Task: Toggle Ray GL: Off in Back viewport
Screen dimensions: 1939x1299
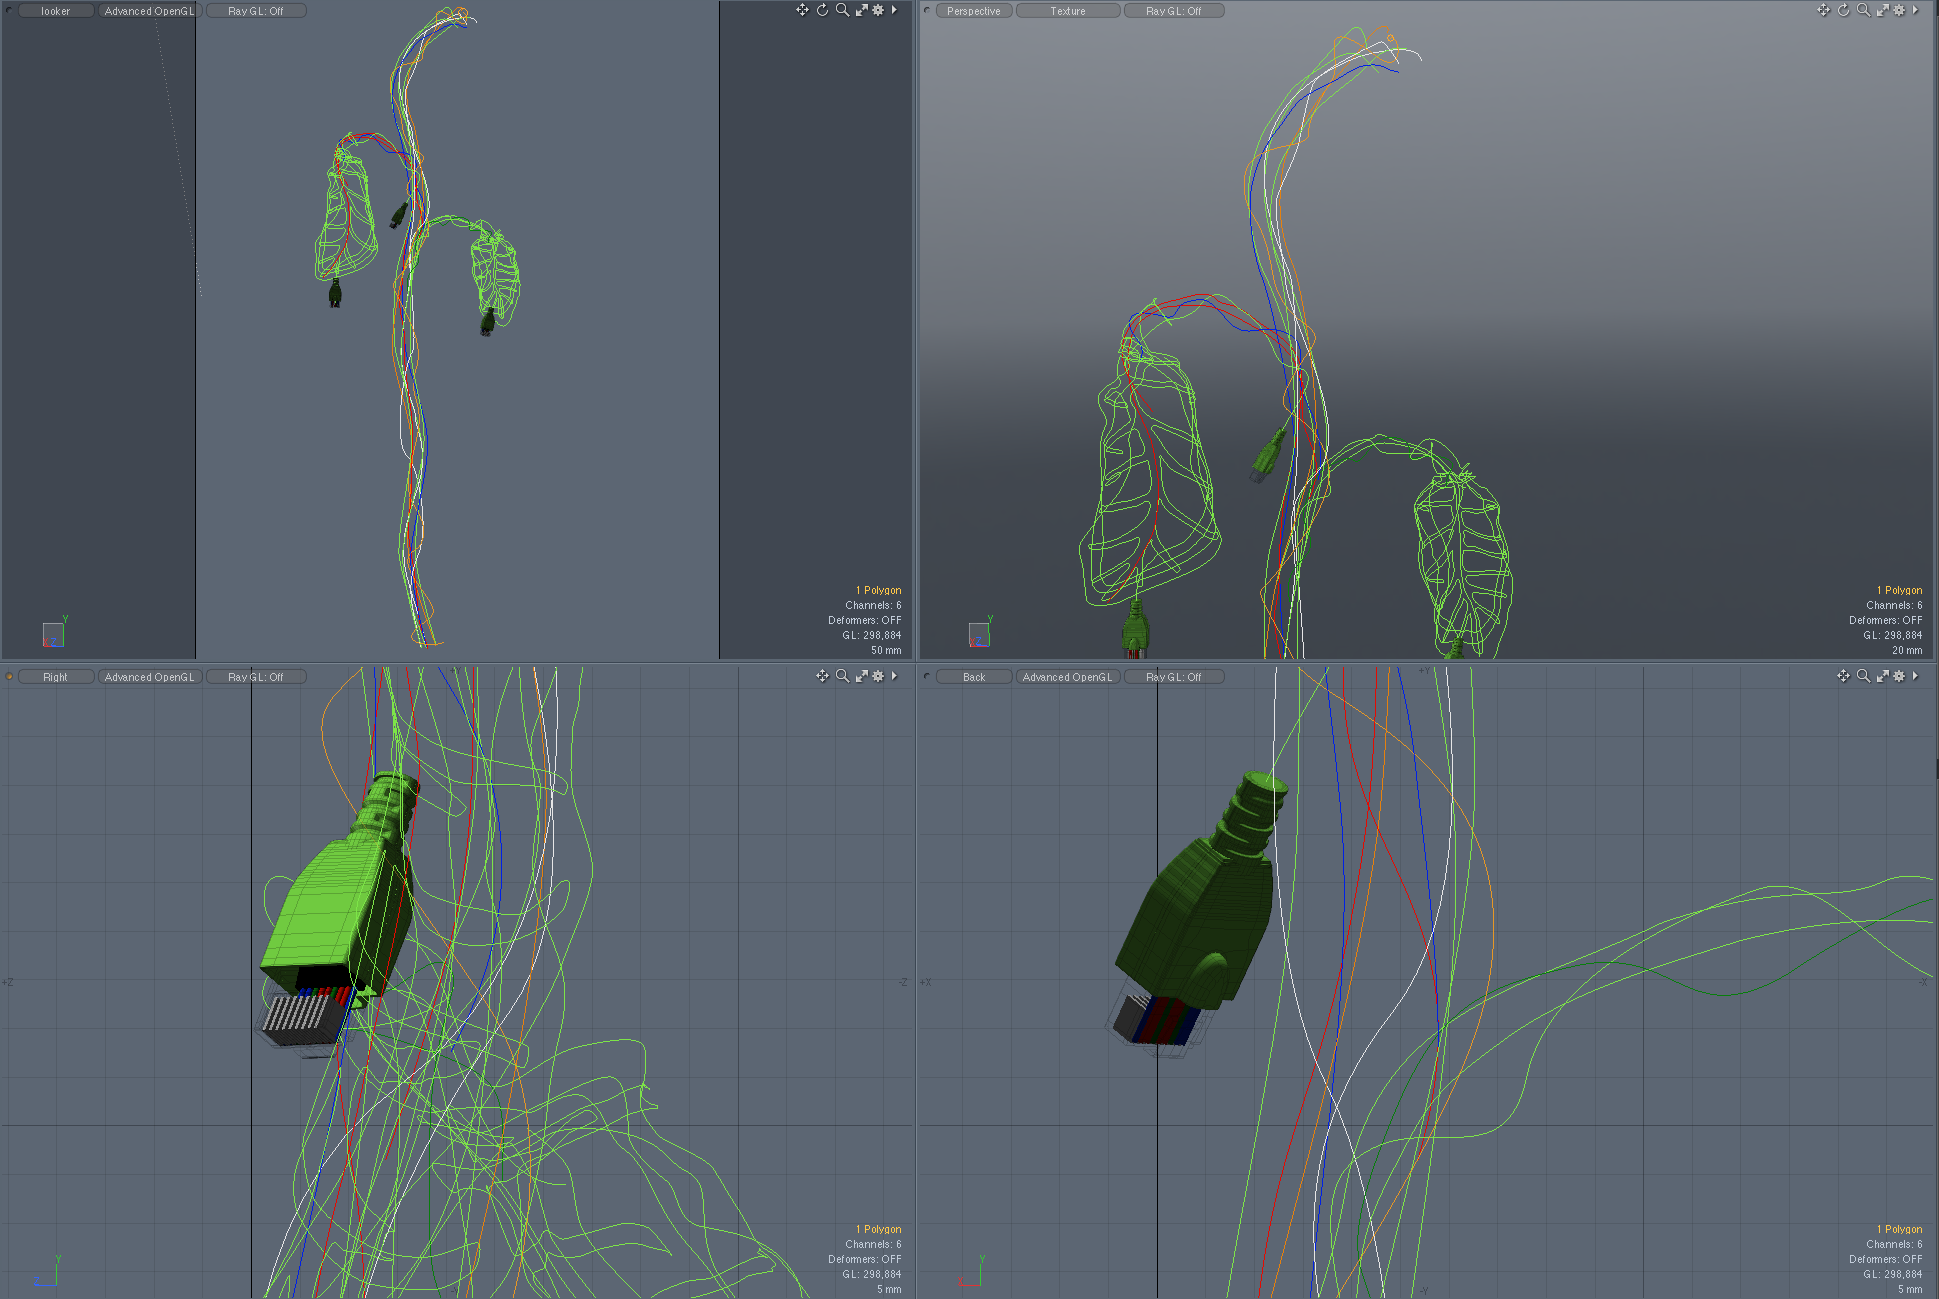Action: pyautogui.click(x=1174, y=677)
